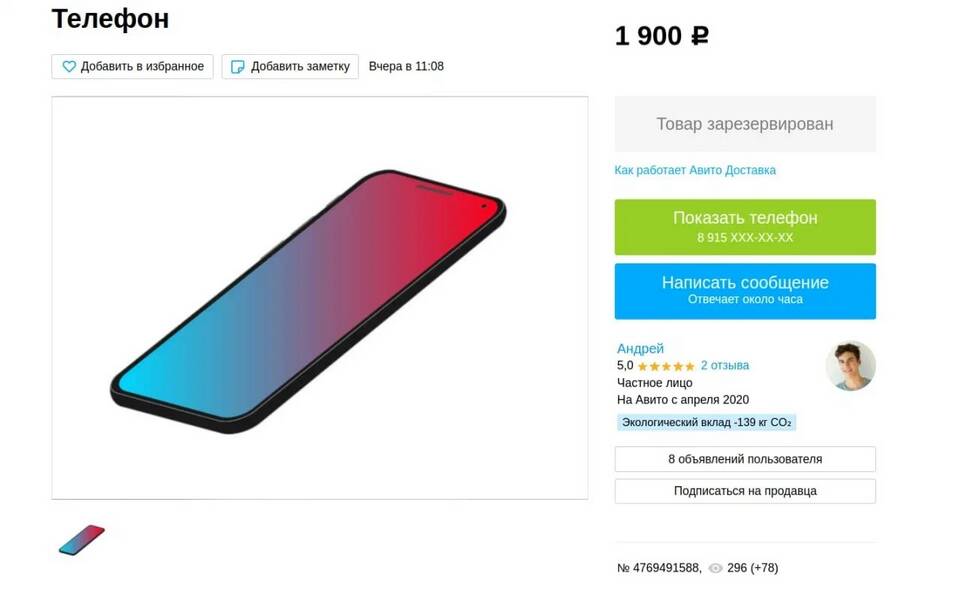
Task: Click 8 объявлений пользователя button
Action: pyautogui.click(x=745, y=459)
